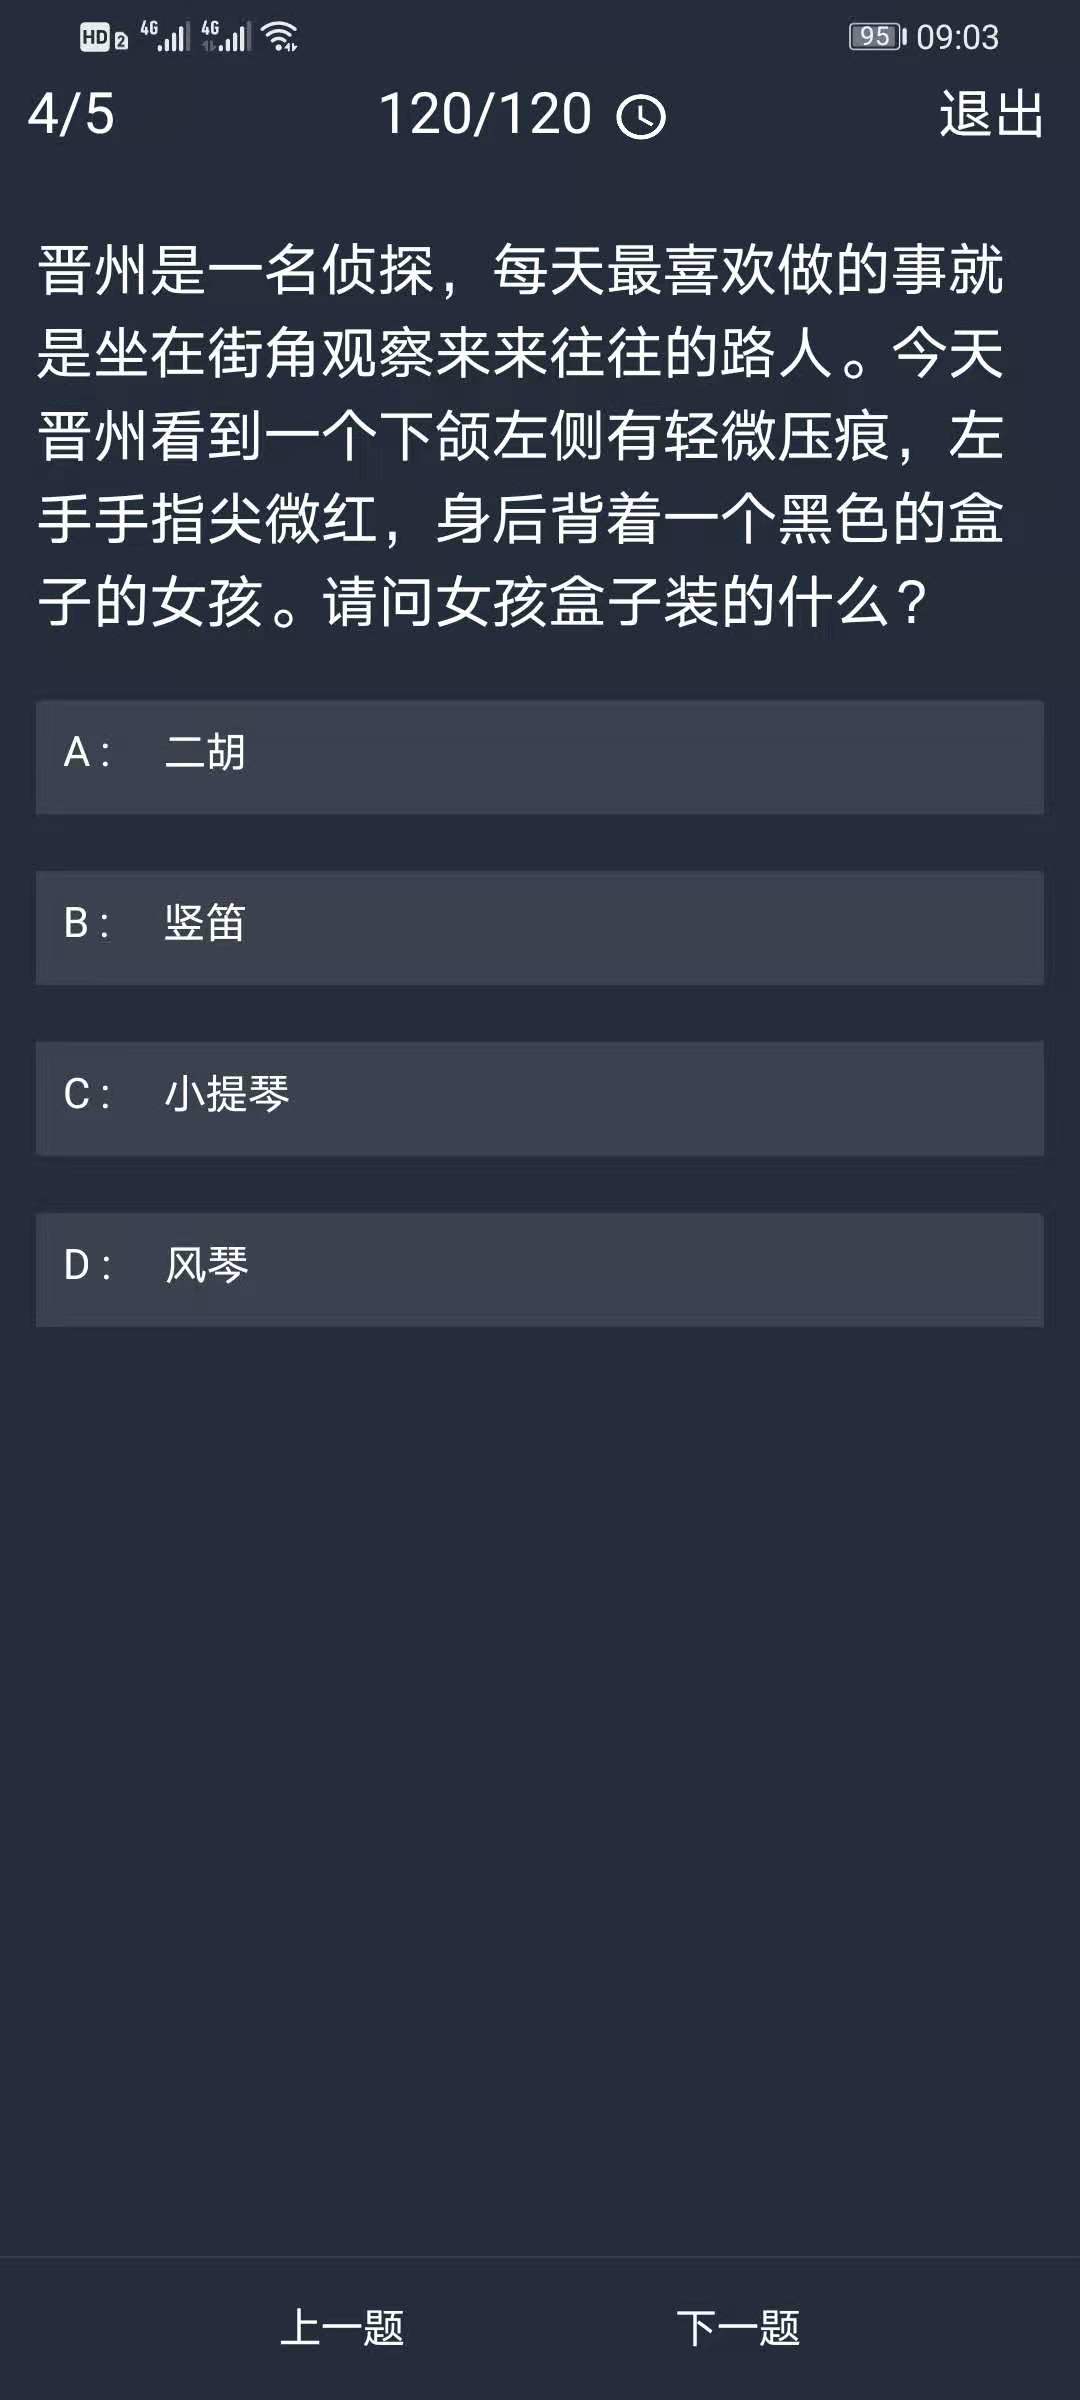Tap the battery level indicator
The height and width of the screenshot is (2400, 1080).
click(877, 37)
